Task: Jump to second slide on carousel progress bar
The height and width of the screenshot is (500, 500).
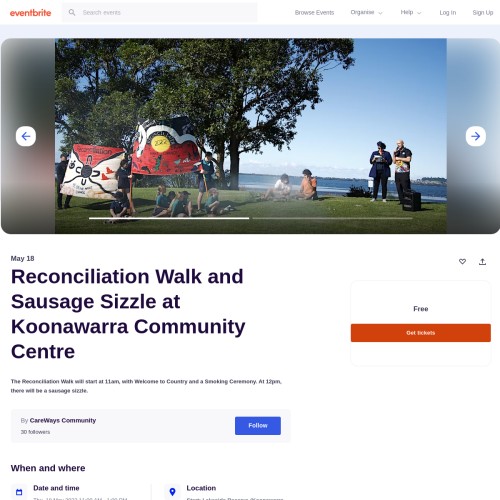Action: [x=332, y=218]
